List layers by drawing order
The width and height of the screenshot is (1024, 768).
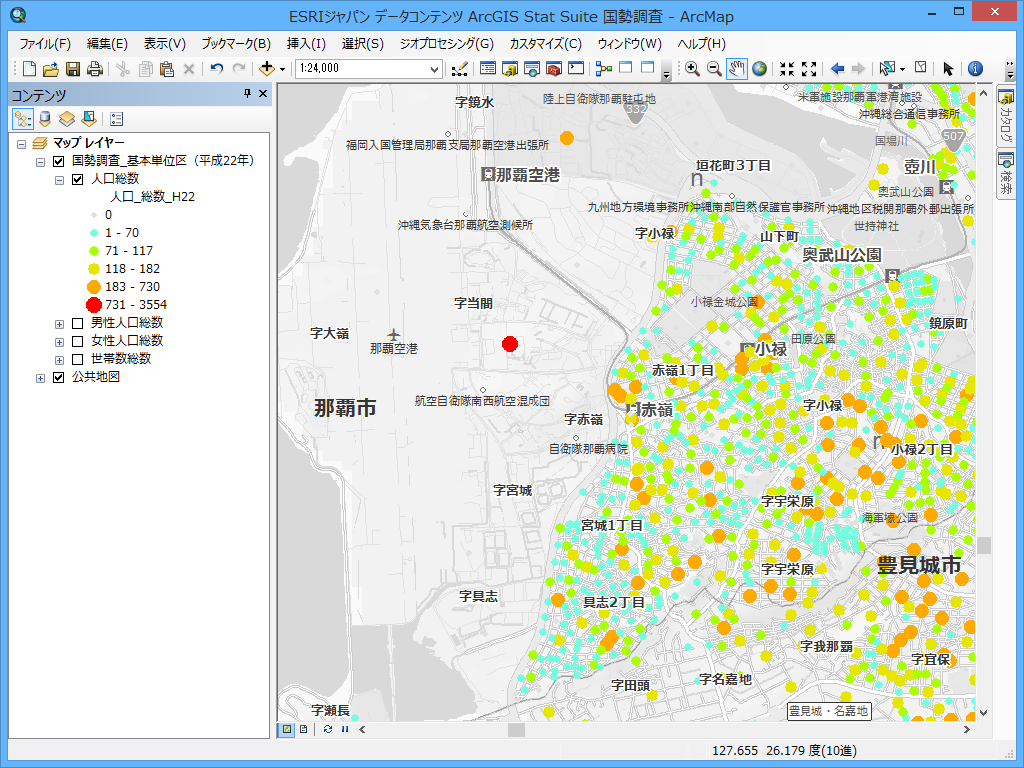point(23,119)
